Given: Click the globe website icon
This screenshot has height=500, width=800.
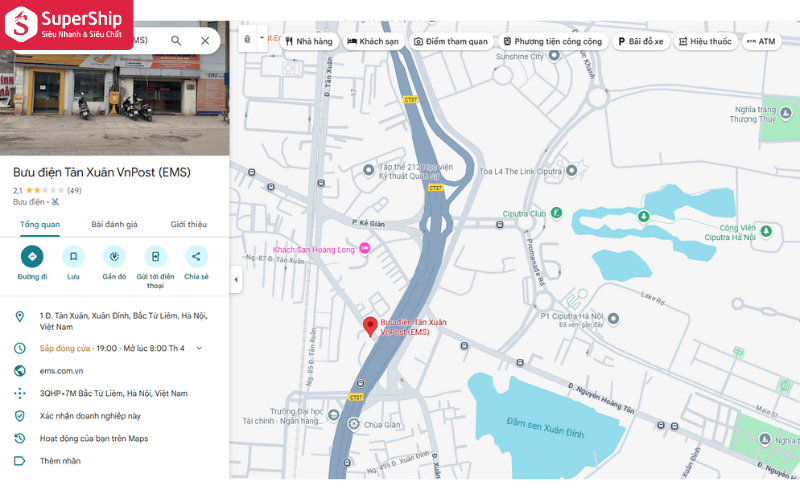Looking at the screenshot, I should (19, 371).
